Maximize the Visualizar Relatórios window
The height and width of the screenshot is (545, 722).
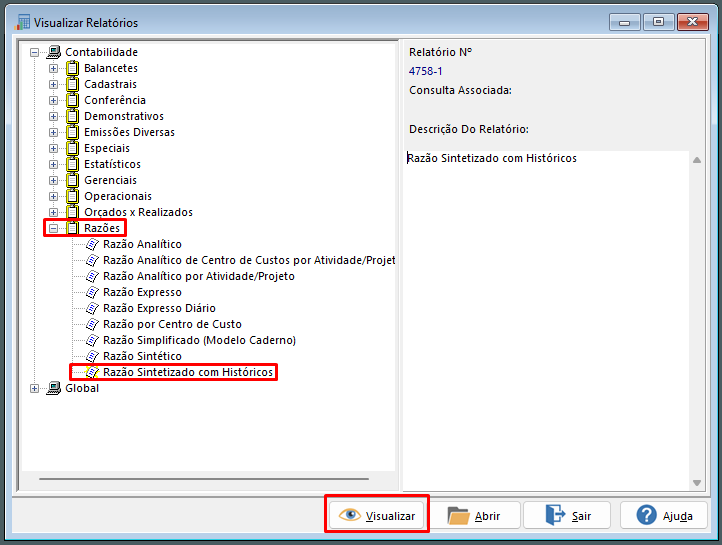[x=658, y=22]
